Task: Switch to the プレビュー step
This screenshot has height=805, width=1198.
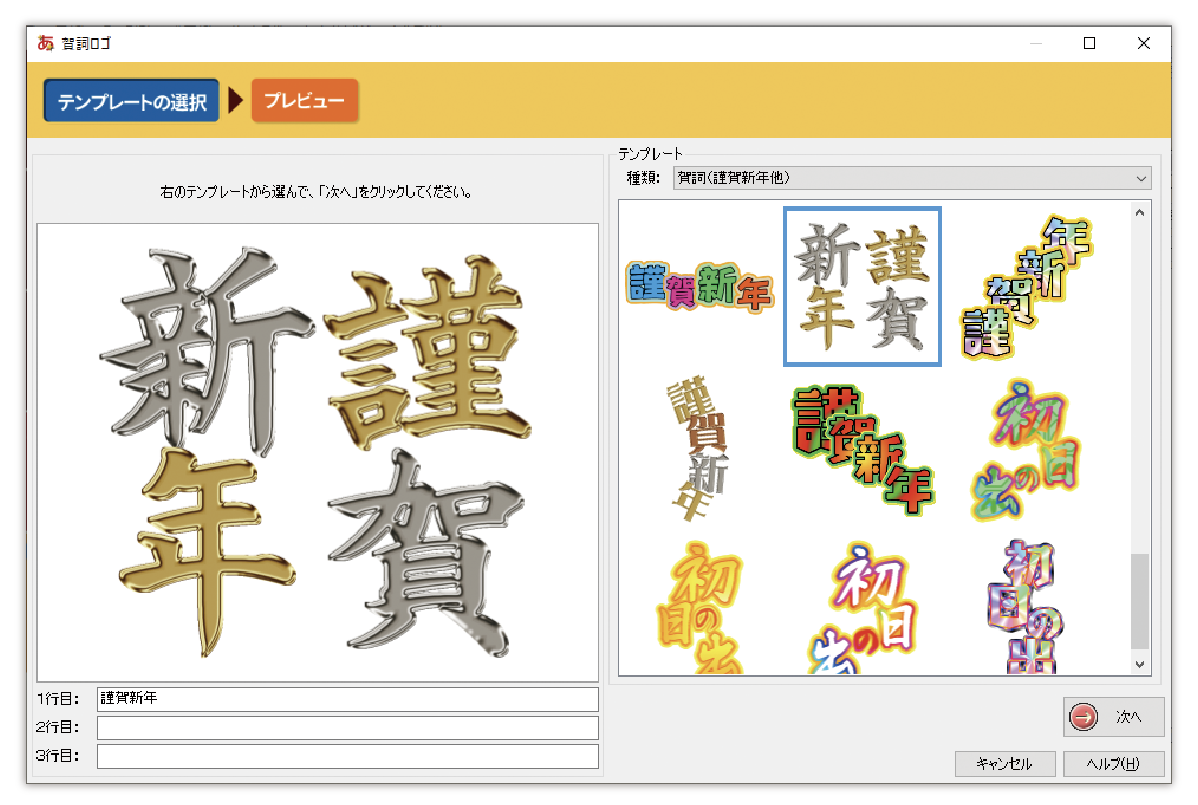Action: pyautogui.click(x=305, y=100)
